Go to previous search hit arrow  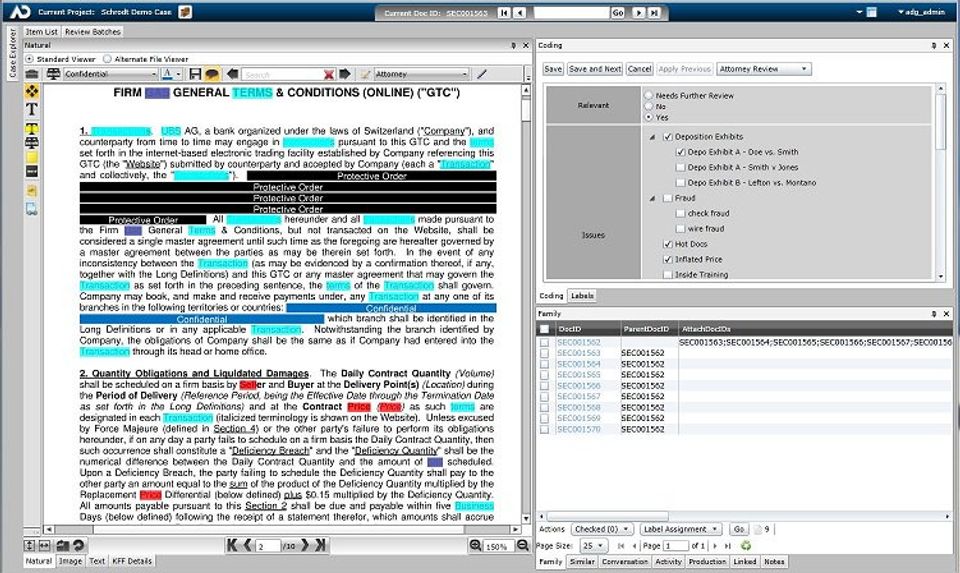[x=232, y=74]
